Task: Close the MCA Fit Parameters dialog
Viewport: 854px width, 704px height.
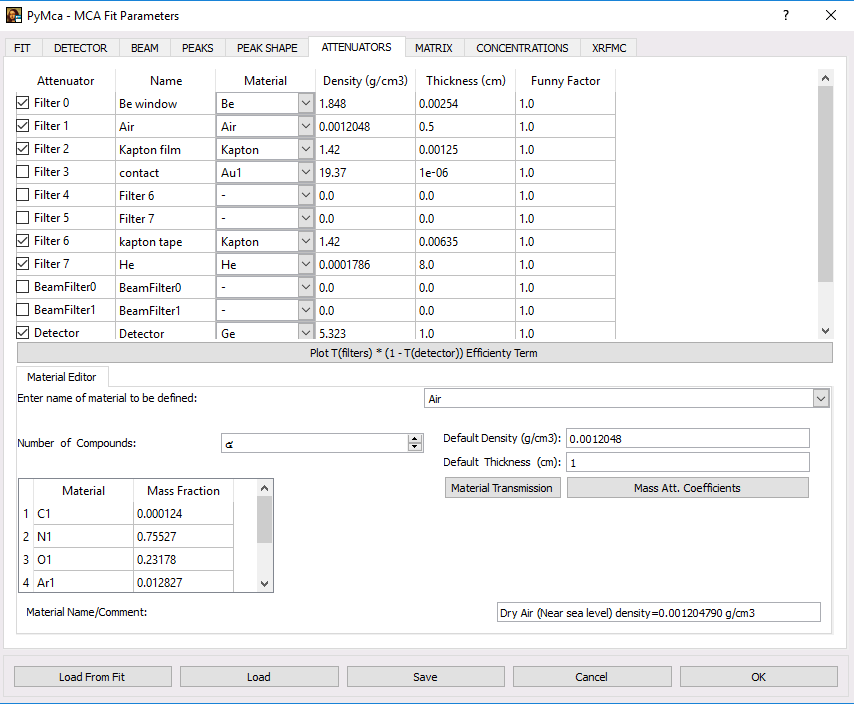Action: [831, 15]
